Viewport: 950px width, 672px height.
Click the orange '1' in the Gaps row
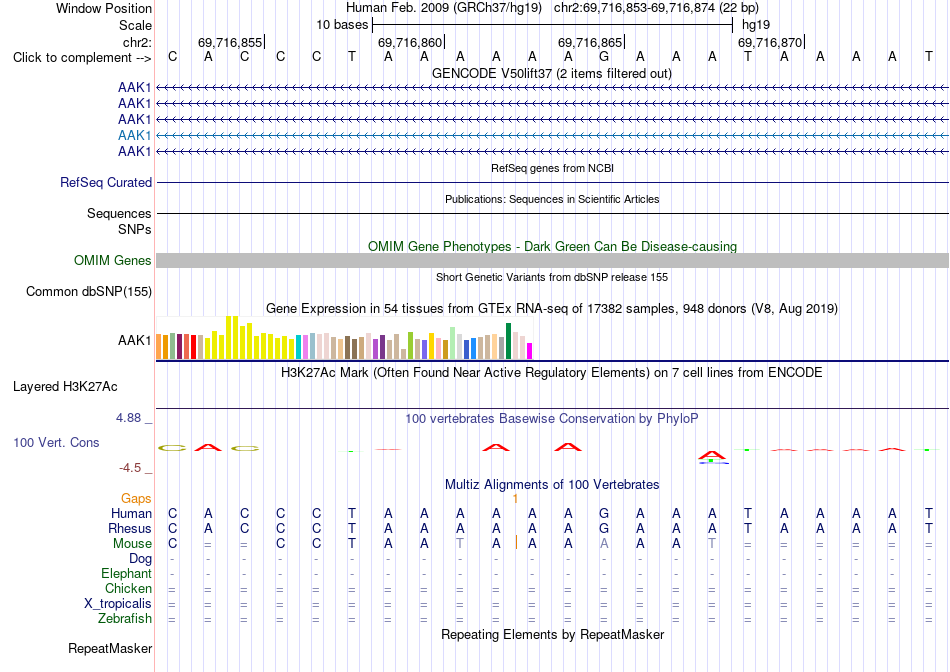[x=515, y=499]
